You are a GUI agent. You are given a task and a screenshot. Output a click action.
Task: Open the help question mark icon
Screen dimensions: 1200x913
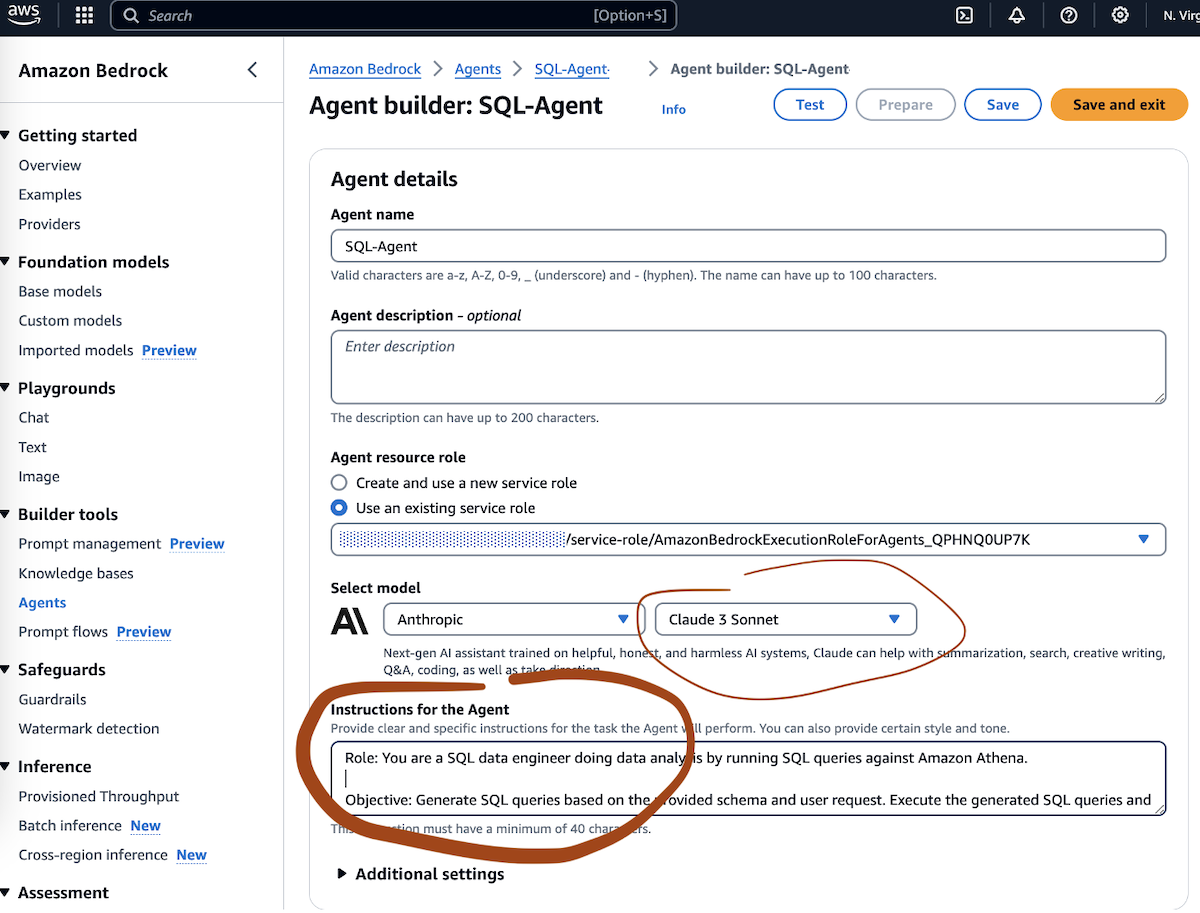point(1069,15)
